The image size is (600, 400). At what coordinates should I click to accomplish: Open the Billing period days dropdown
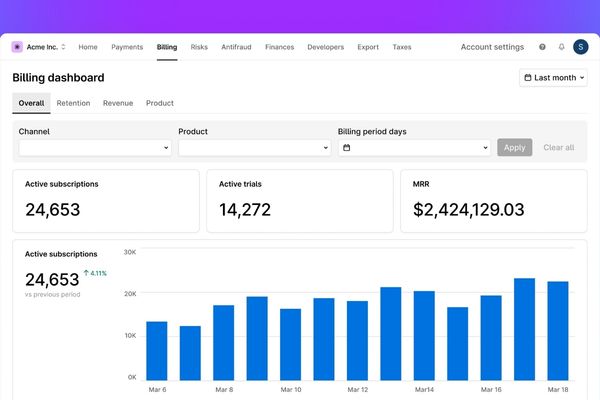pos(414,147)
